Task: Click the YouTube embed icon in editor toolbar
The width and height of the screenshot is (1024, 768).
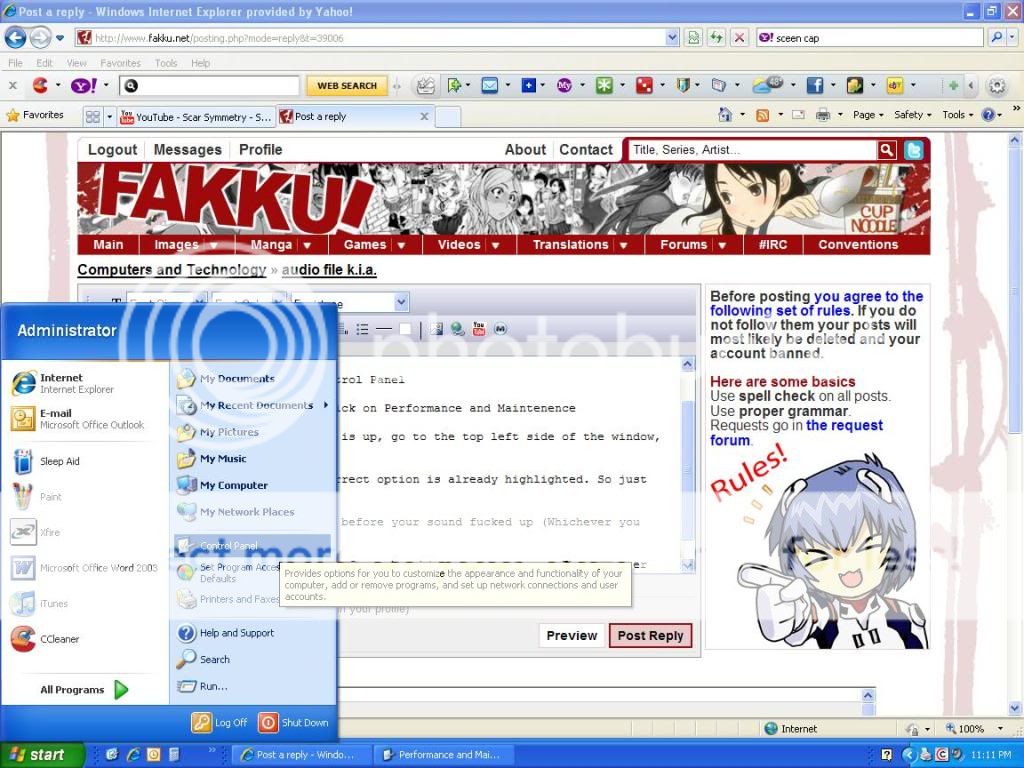Action: pyautogui.click(x=479, y=329)
